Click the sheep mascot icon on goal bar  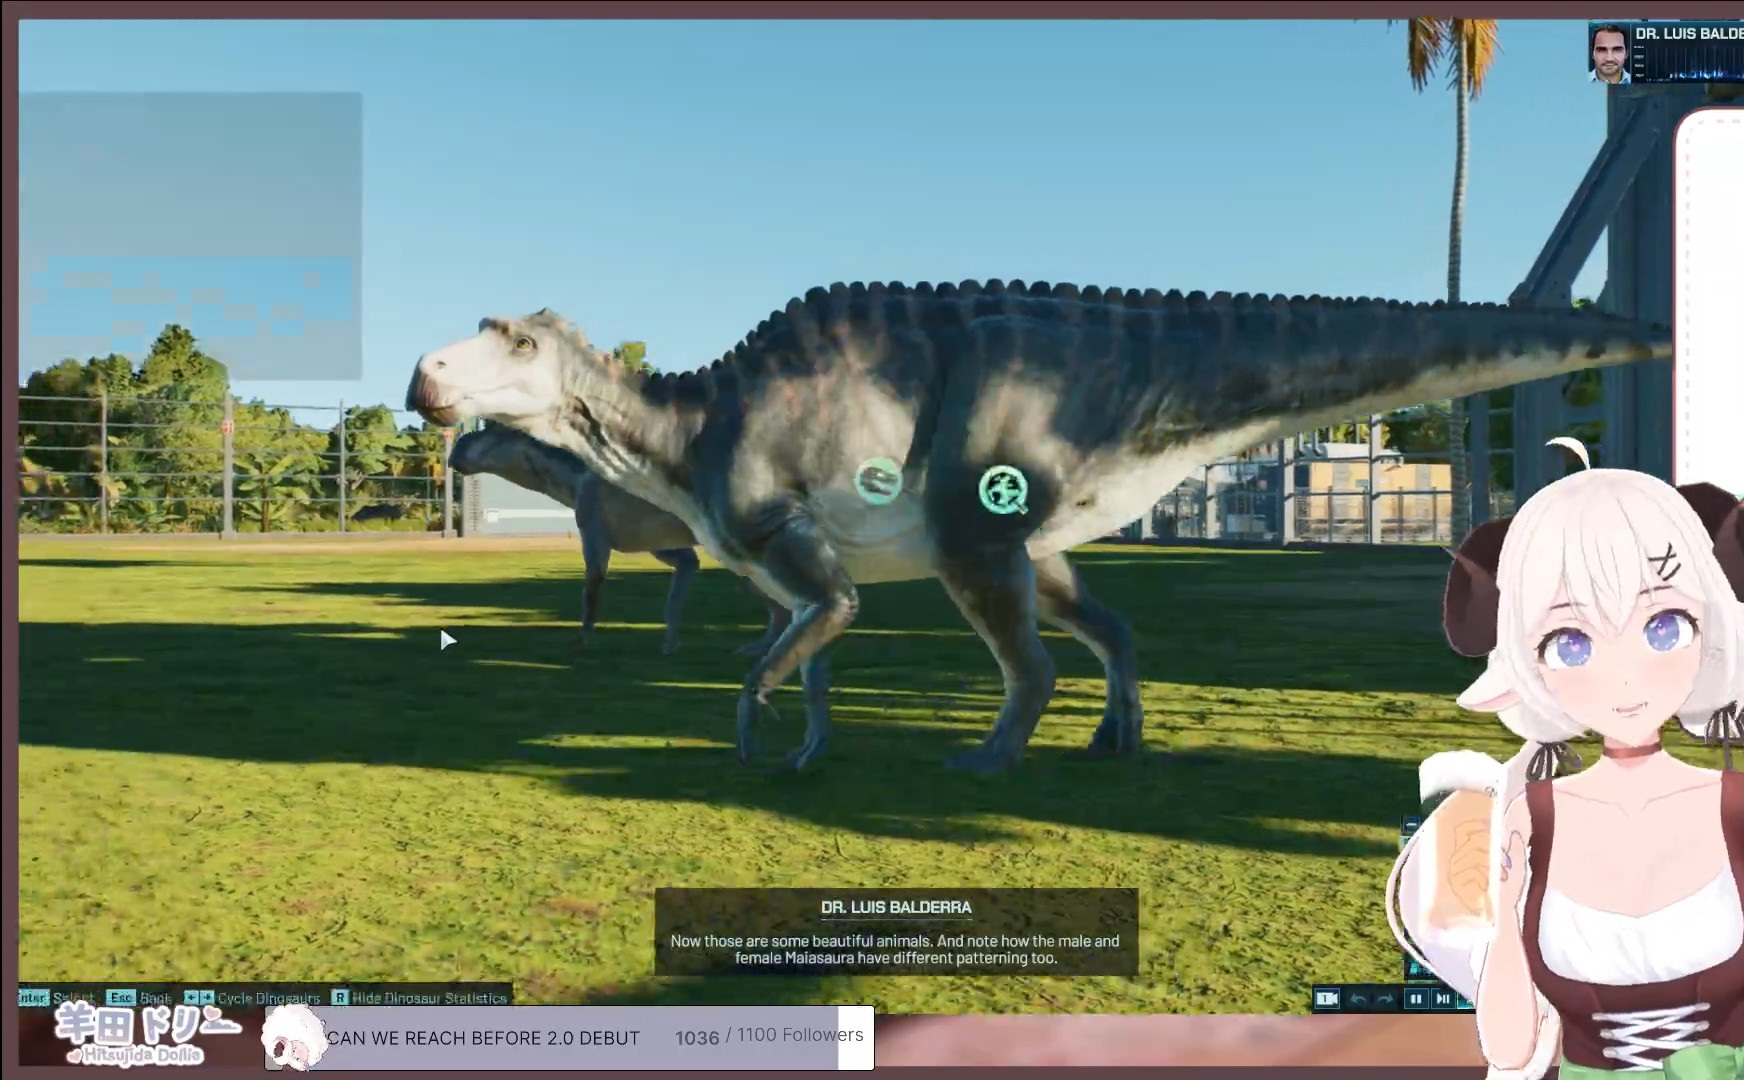294,1037
